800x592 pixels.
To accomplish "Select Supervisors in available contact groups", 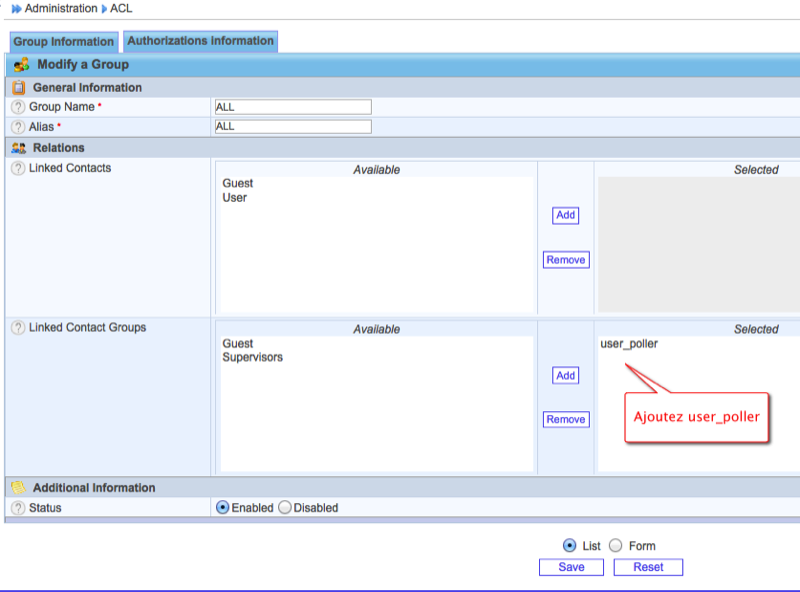I will point(252,357).
